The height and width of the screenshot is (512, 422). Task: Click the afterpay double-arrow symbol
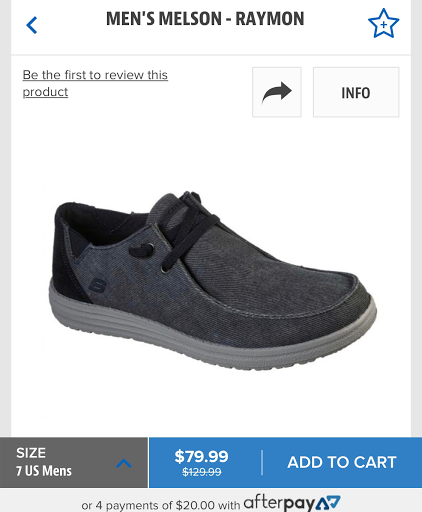pos(328,503)
